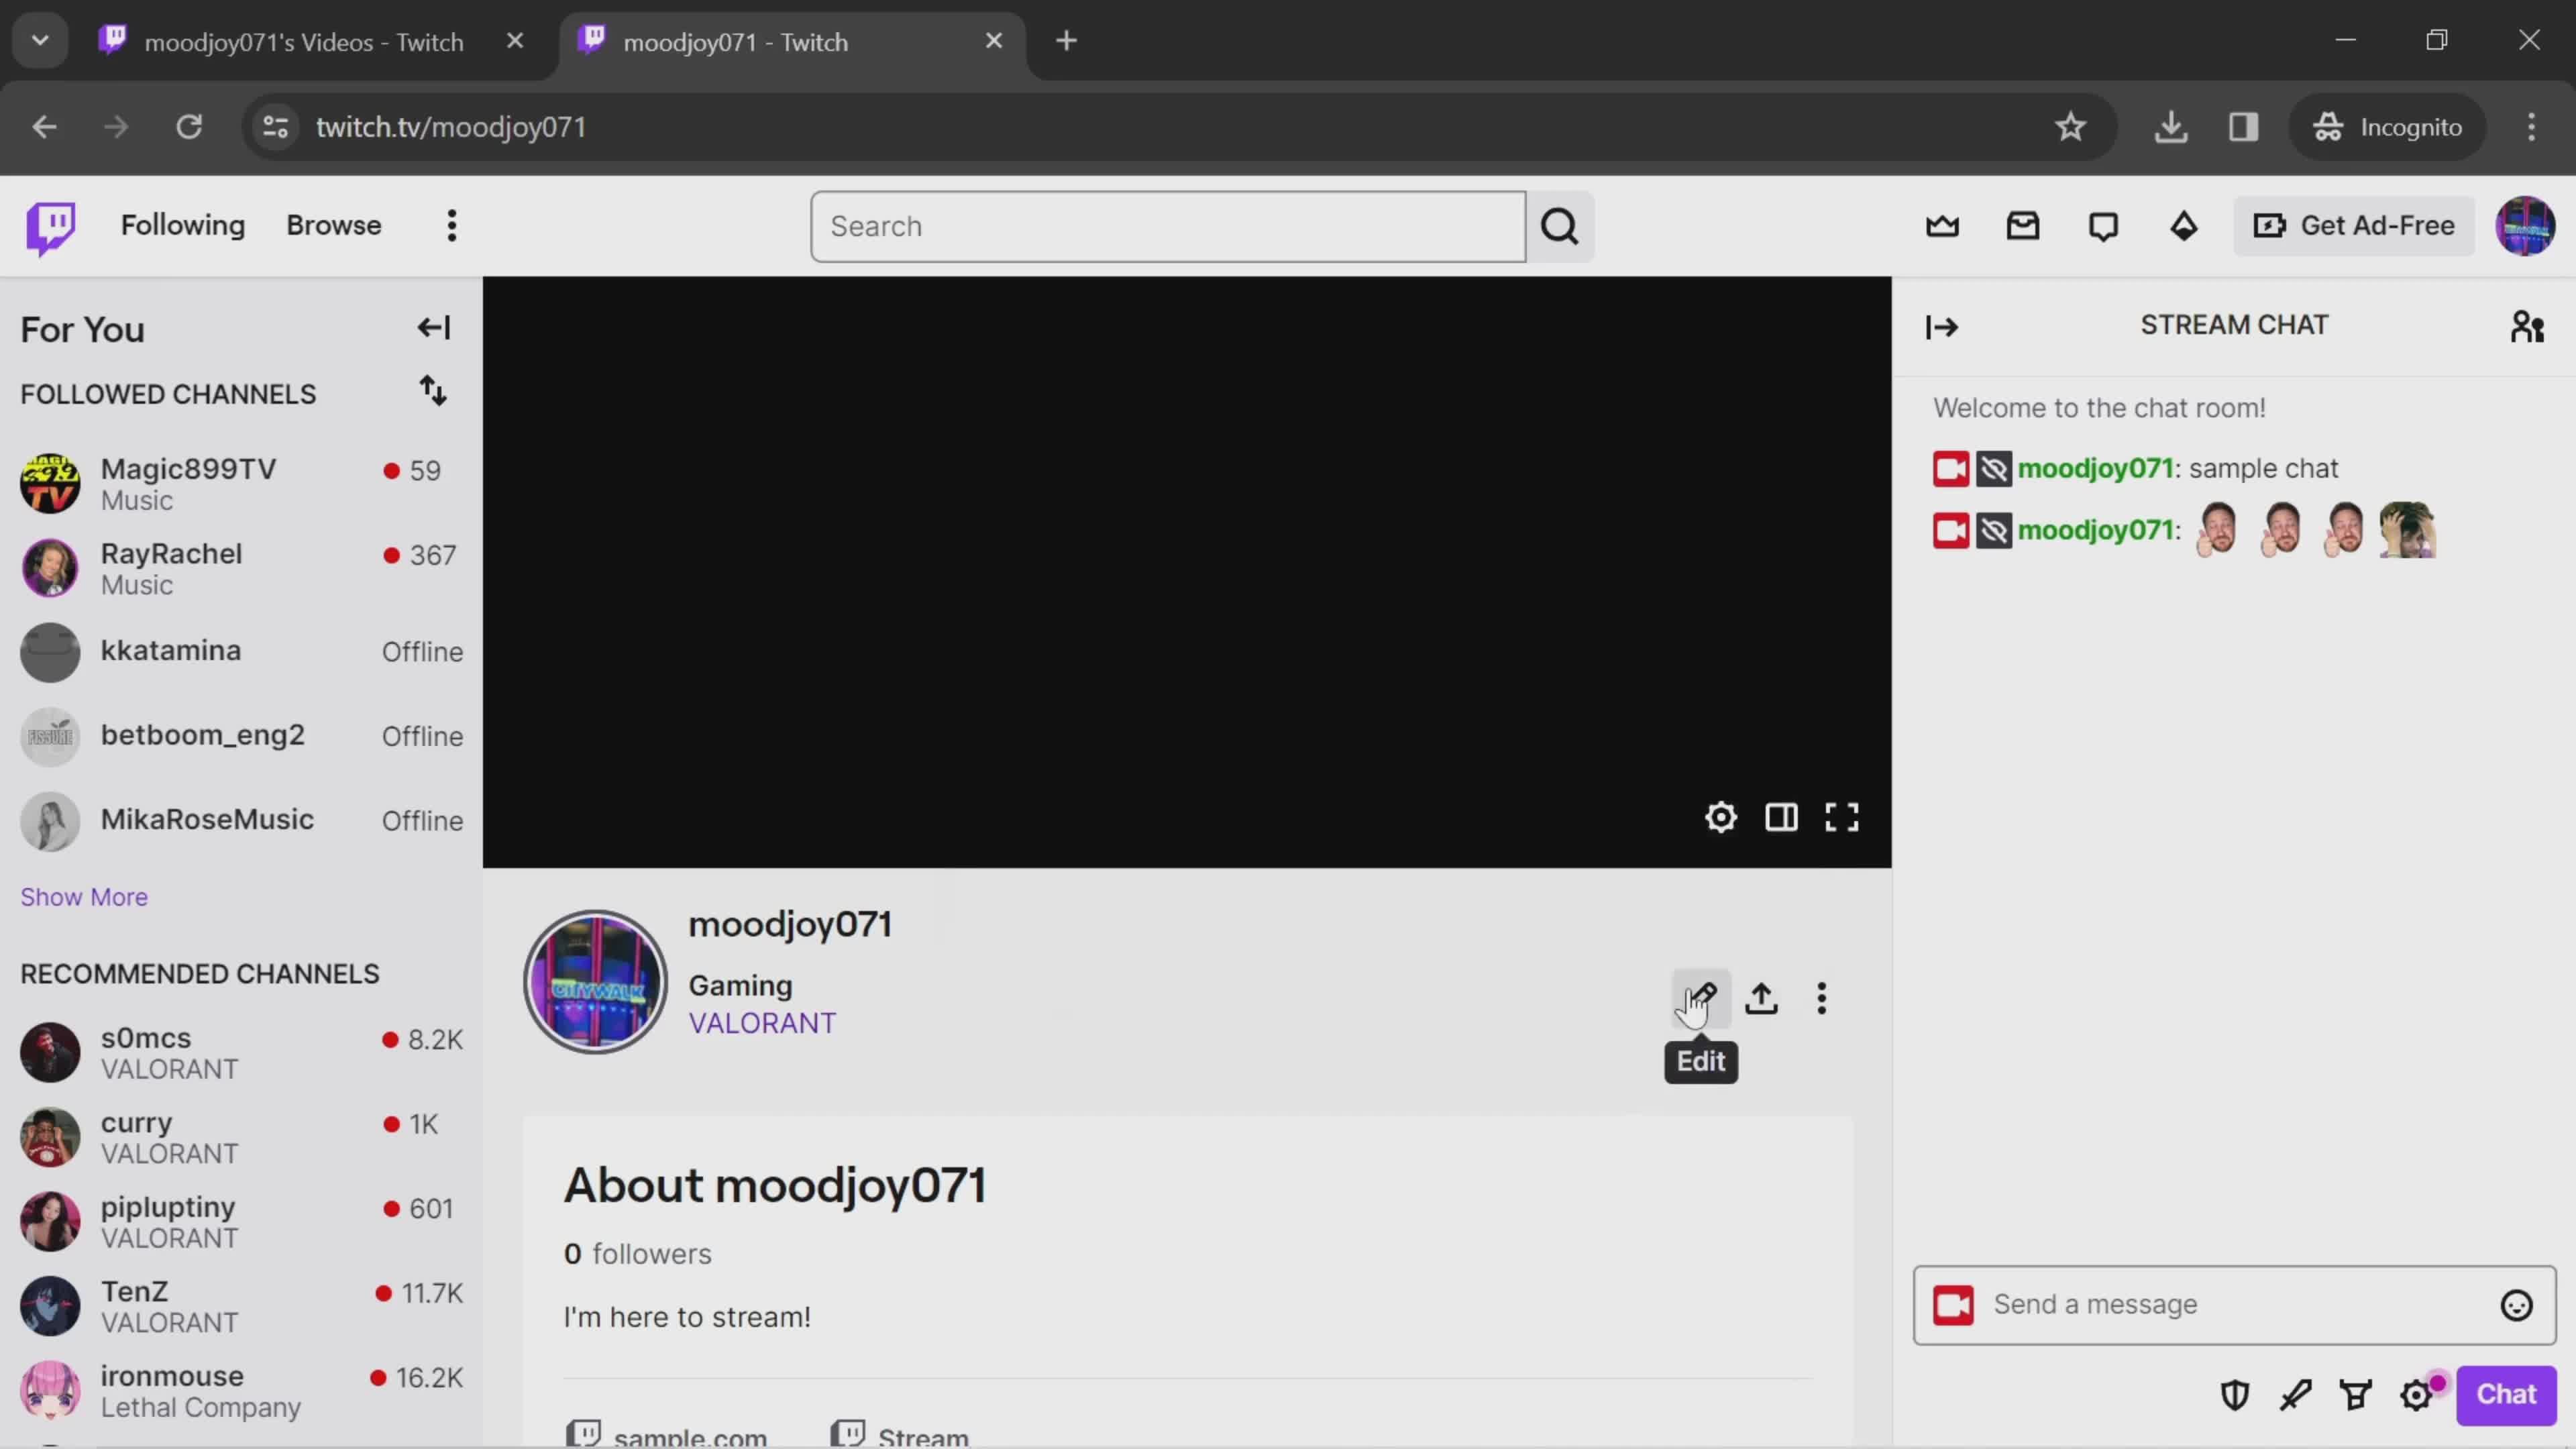
Task: Open betboom_eng2 channel
Action: coord(240,737)
